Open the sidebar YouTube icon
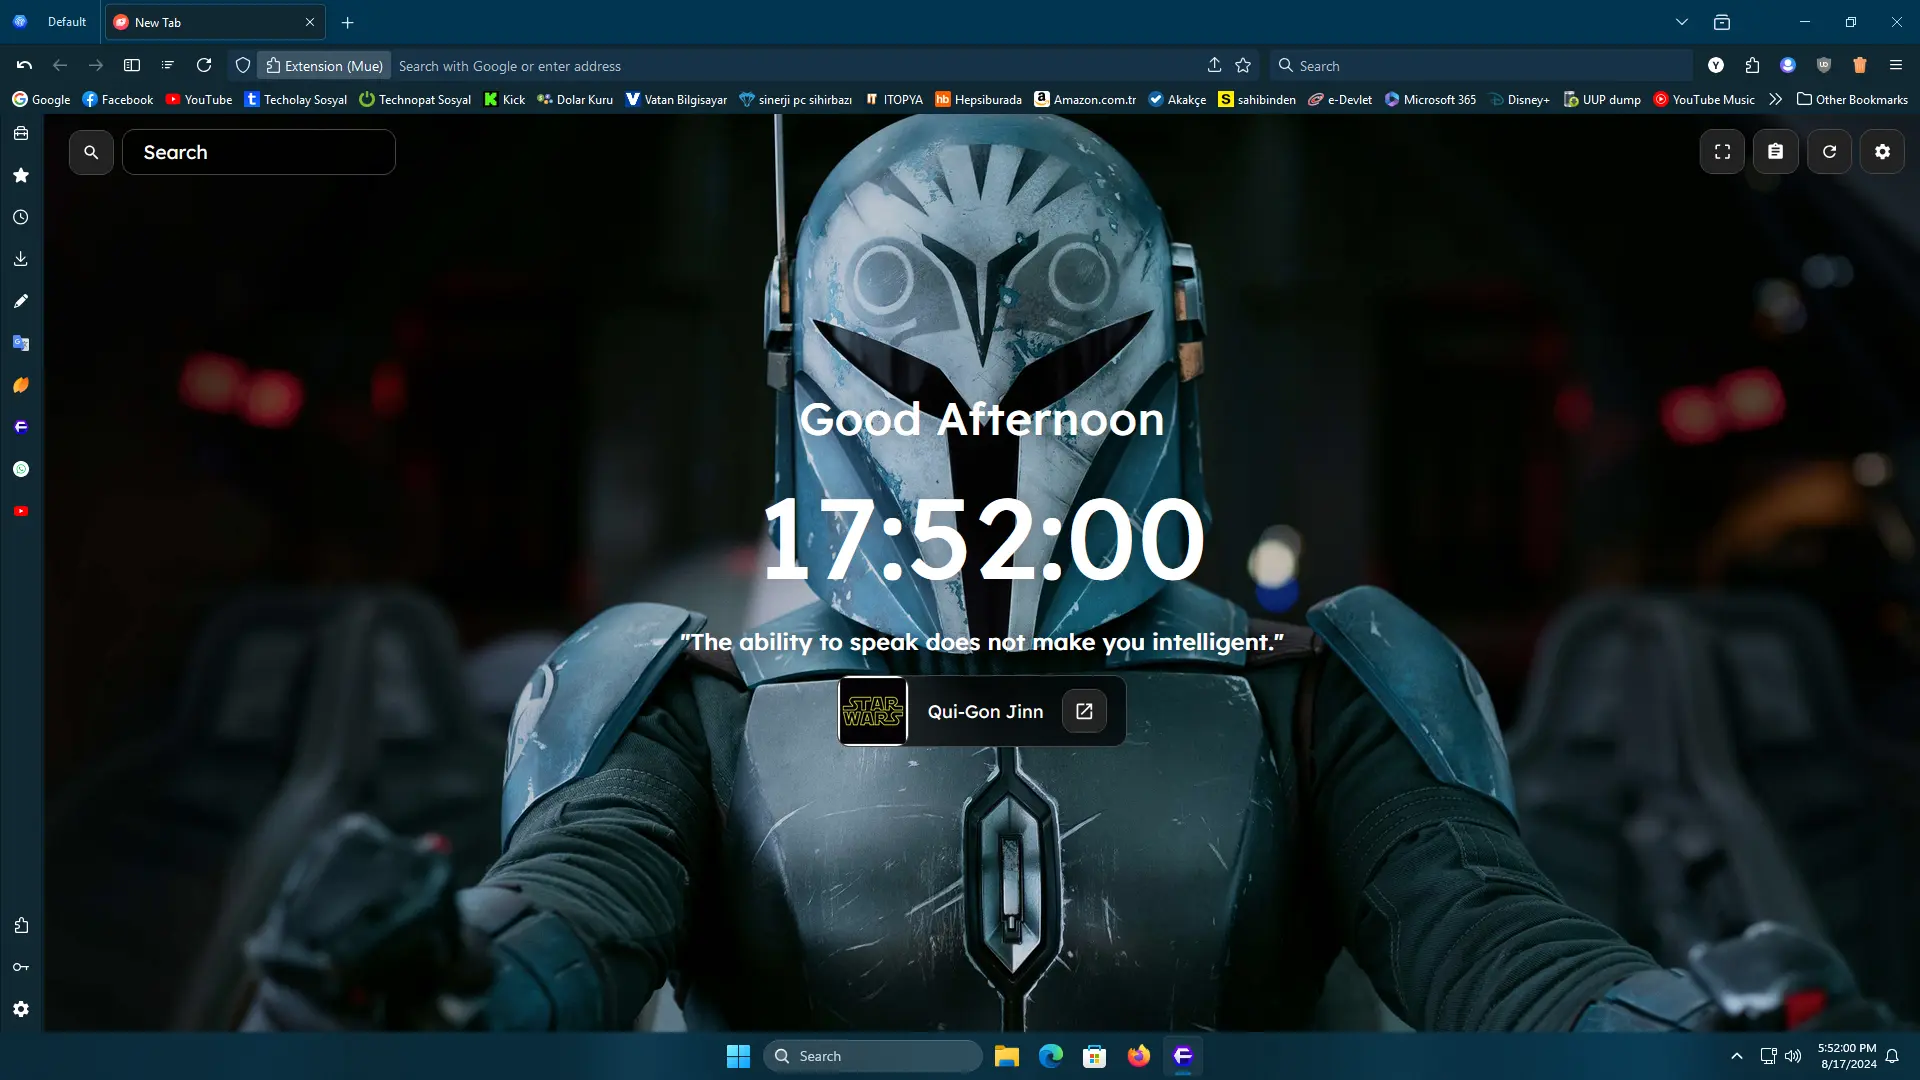The width and height of the screenshot is (1920, 1080). tap(21, 511)
